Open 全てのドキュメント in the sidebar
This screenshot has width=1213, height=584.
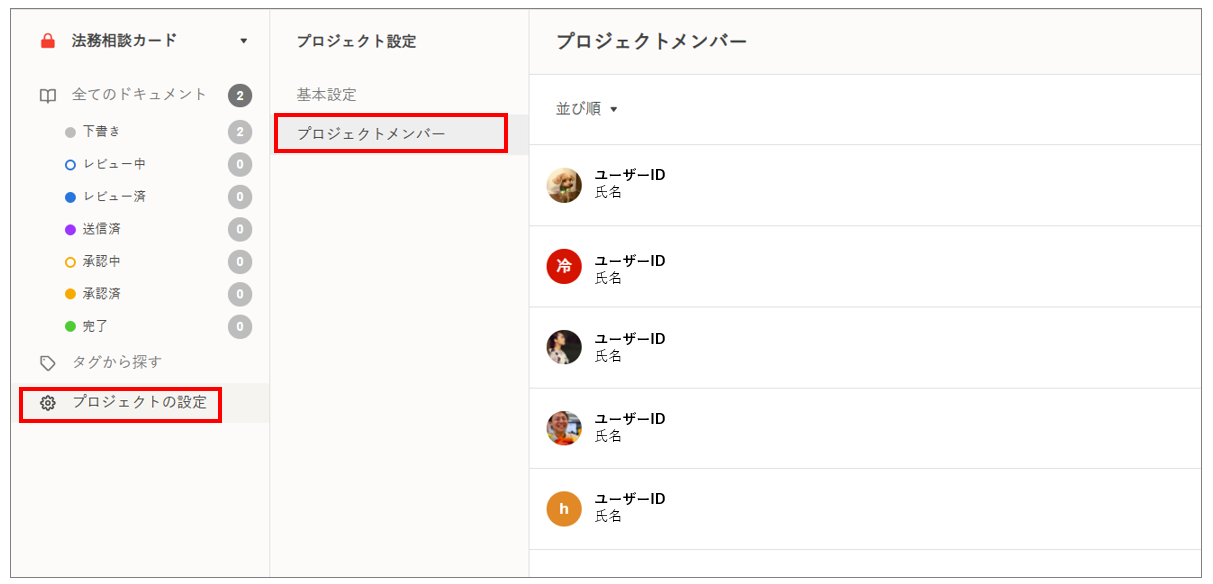click(139, 95)
